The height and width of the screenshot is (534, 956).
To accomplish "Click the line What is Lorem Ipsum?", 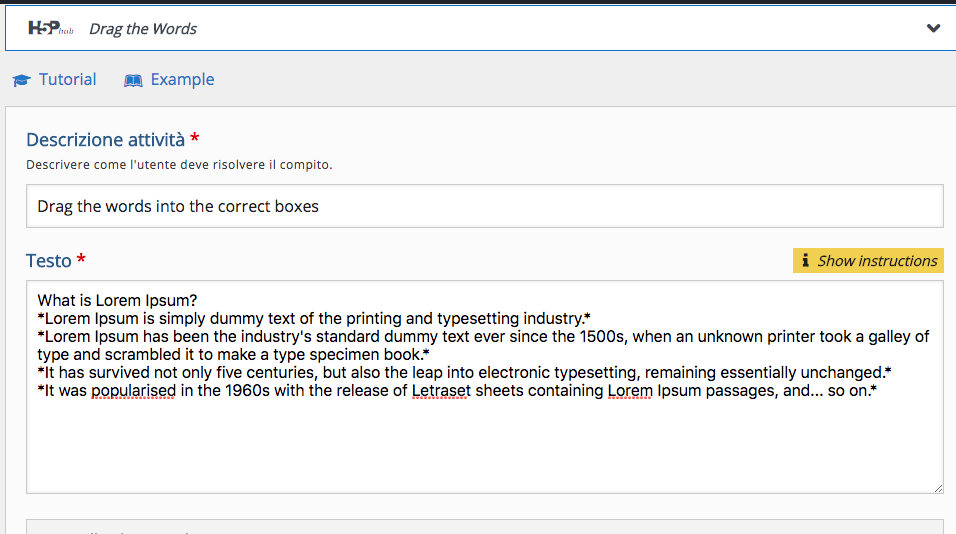I will [117, 301].
